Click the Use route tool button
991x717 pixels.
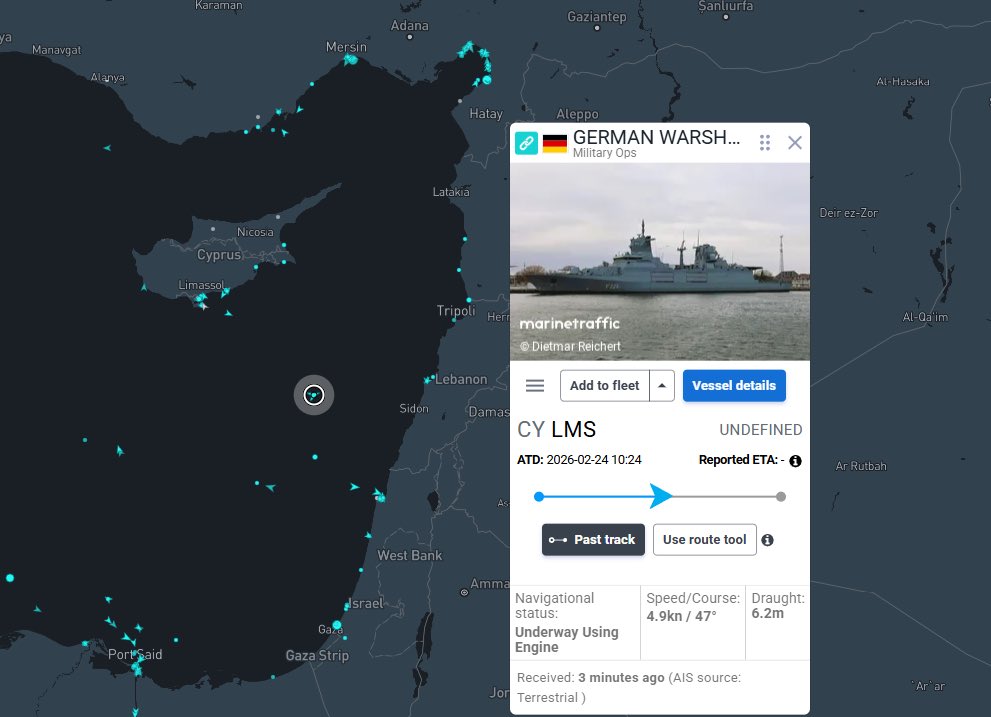pyautogui.click(x=704, y=539)
